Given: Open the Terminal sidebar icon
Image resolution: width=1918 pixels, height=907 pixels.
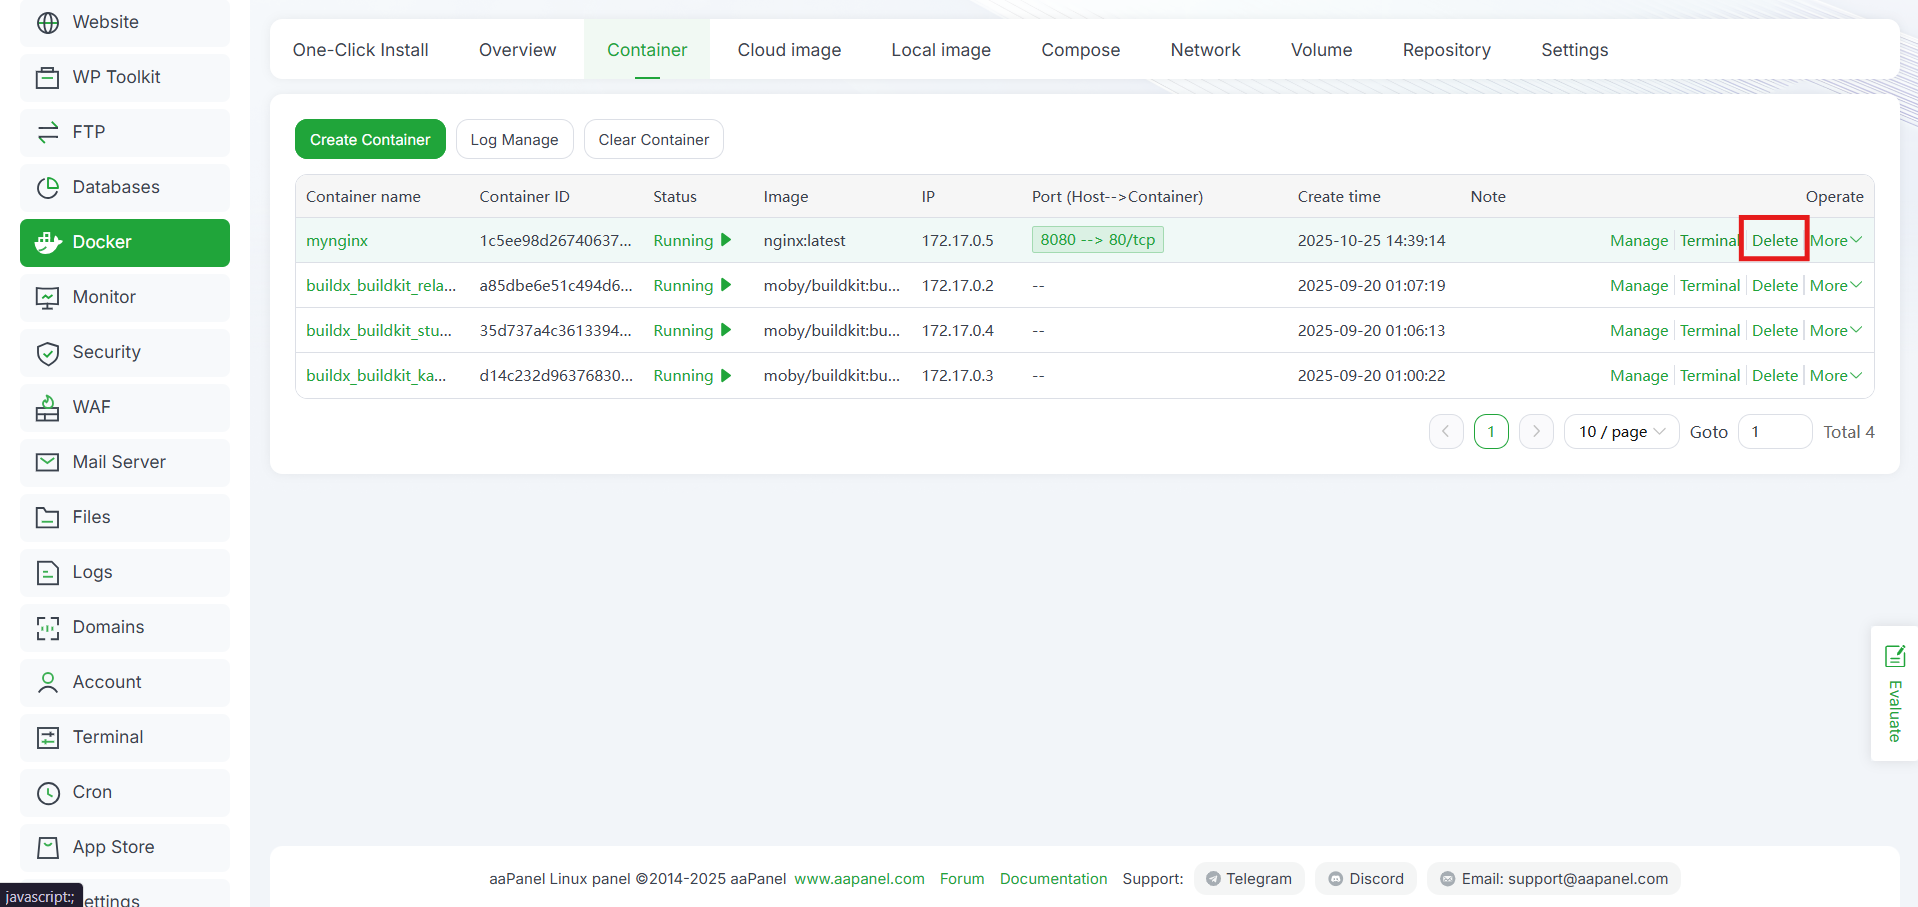Looking at the screenshot, I should (x=48, y=737).
